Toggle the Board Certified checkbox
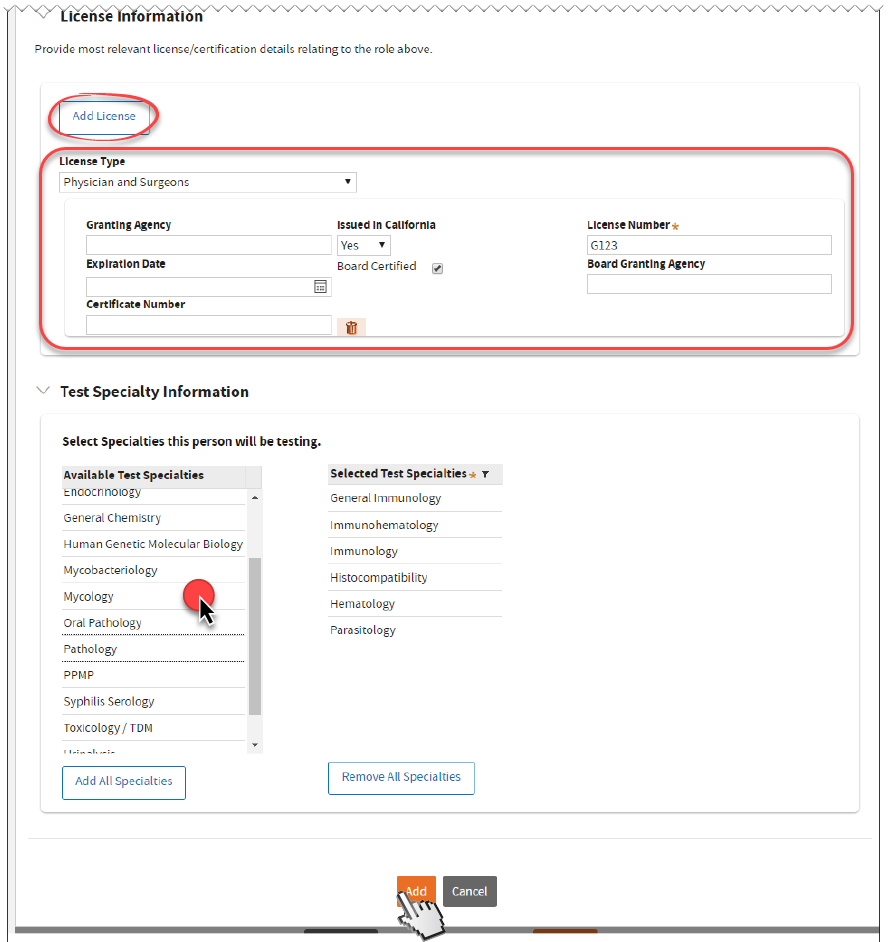 [x=437, y=268]
